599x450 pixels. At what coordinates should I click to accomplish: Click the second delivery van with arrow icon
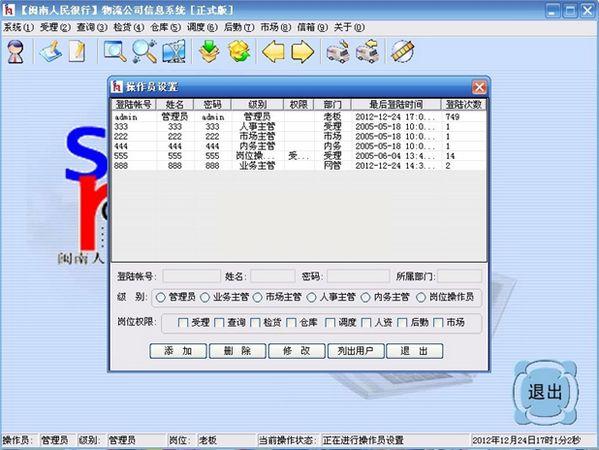367,51
